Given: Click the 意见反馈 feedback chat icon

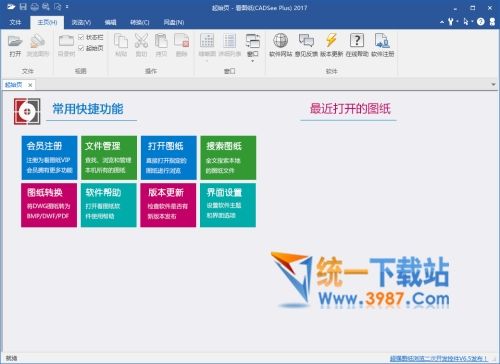Looking at the screenshot, I should point(306,41).
